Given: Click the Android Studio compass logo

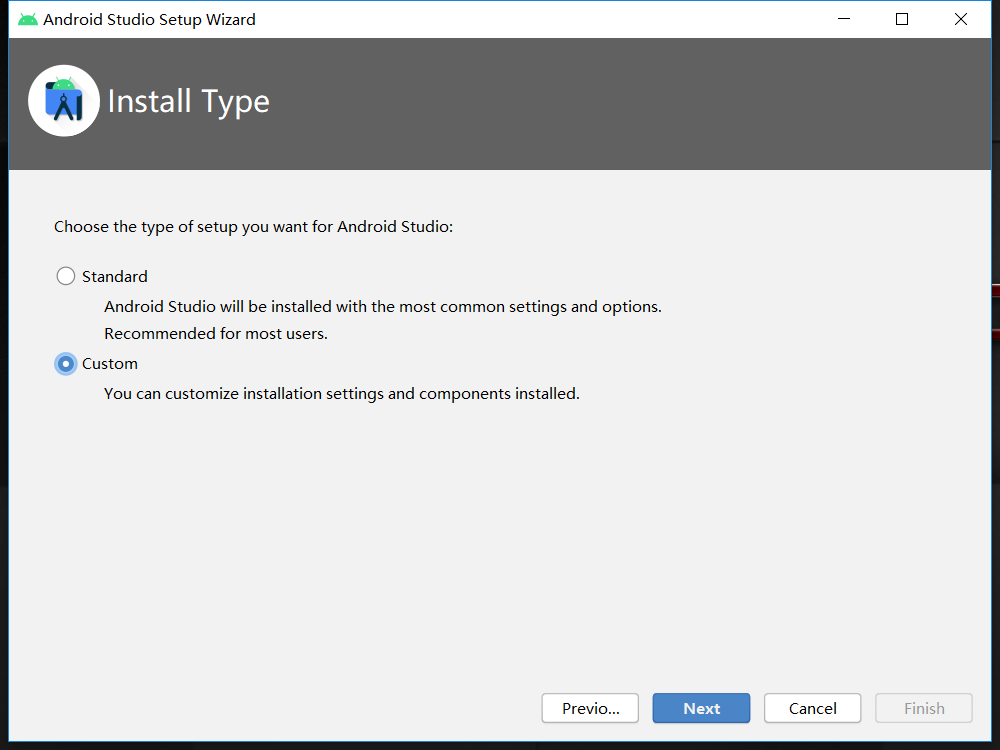Looking at the screenshot, I should pos(64,101).
